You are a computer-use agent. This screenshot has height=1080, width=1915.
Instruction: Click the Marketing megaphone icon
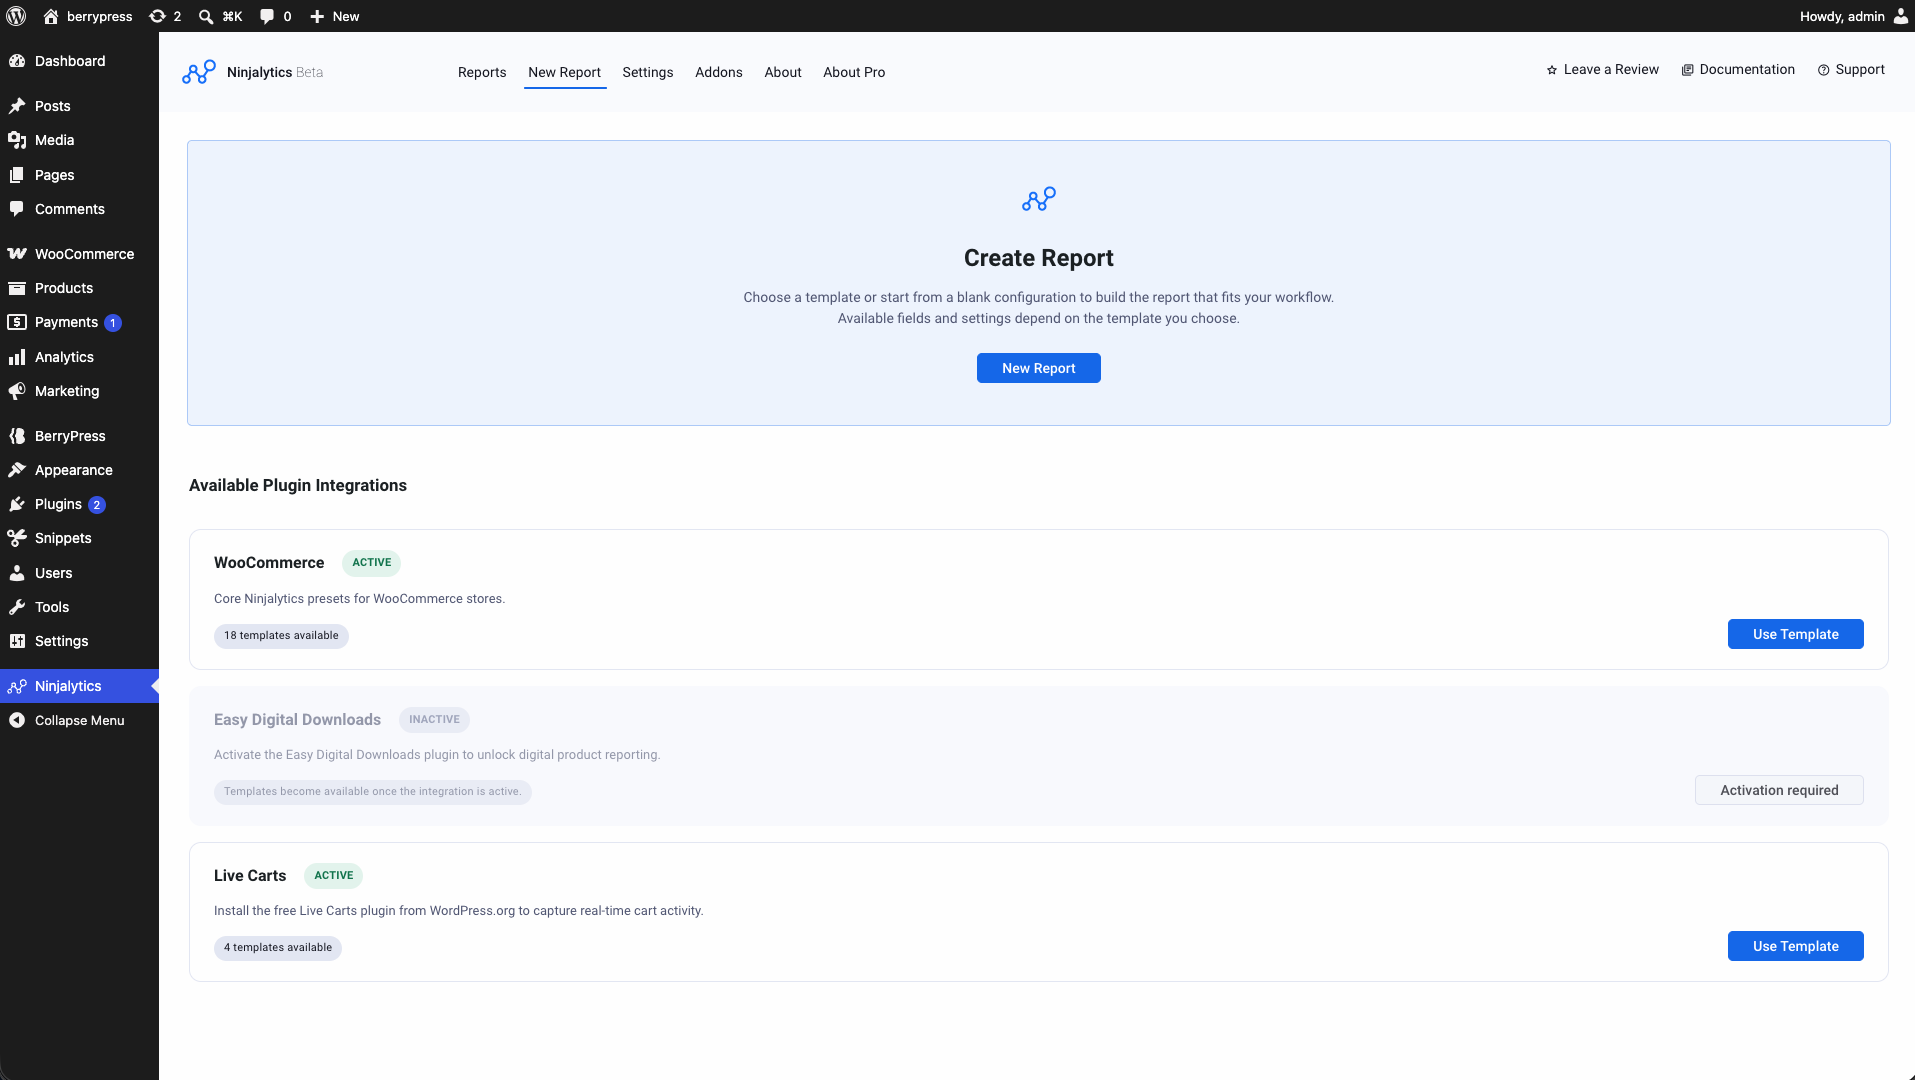[x=17, y=391]
